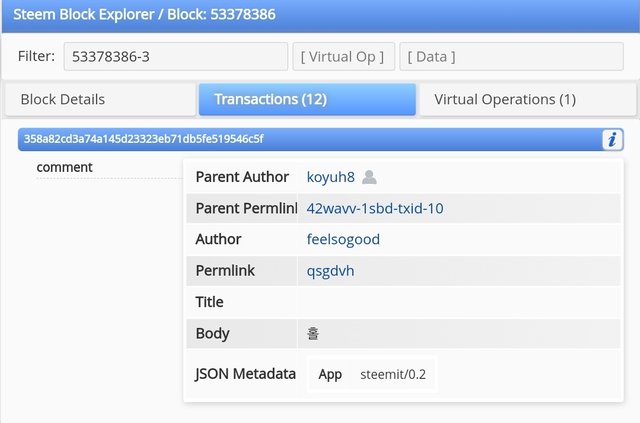
Task: Open permlink qsgdvh
Action: 330,271
